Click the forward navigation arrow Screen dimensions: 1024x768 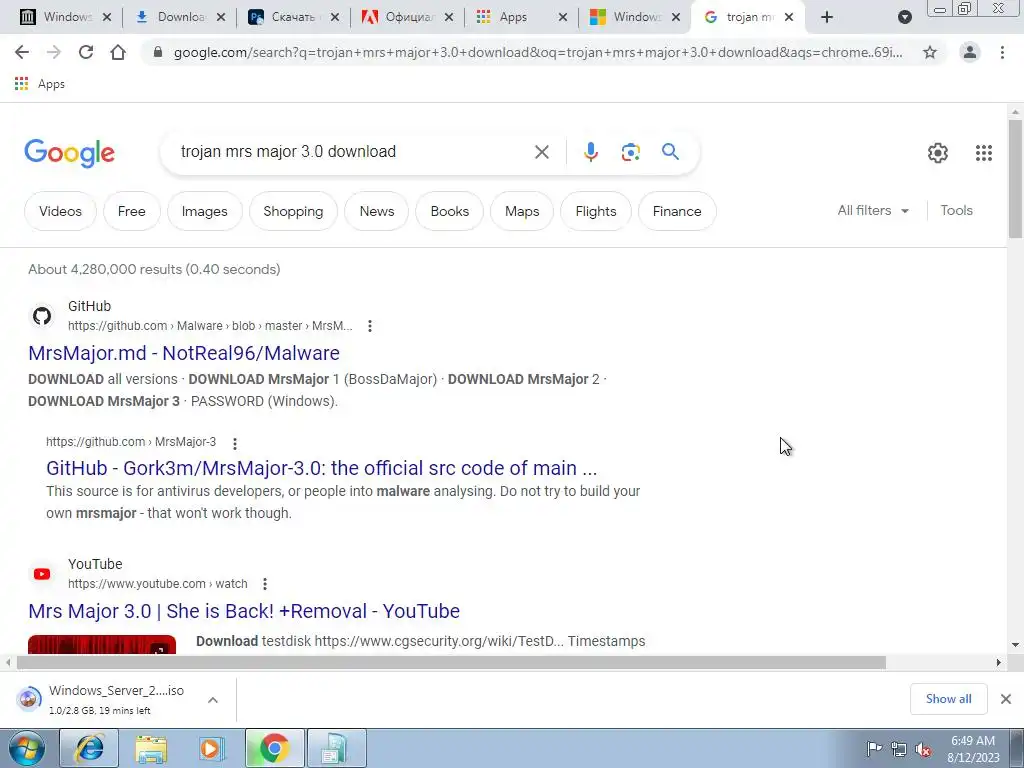click(54, 52)
